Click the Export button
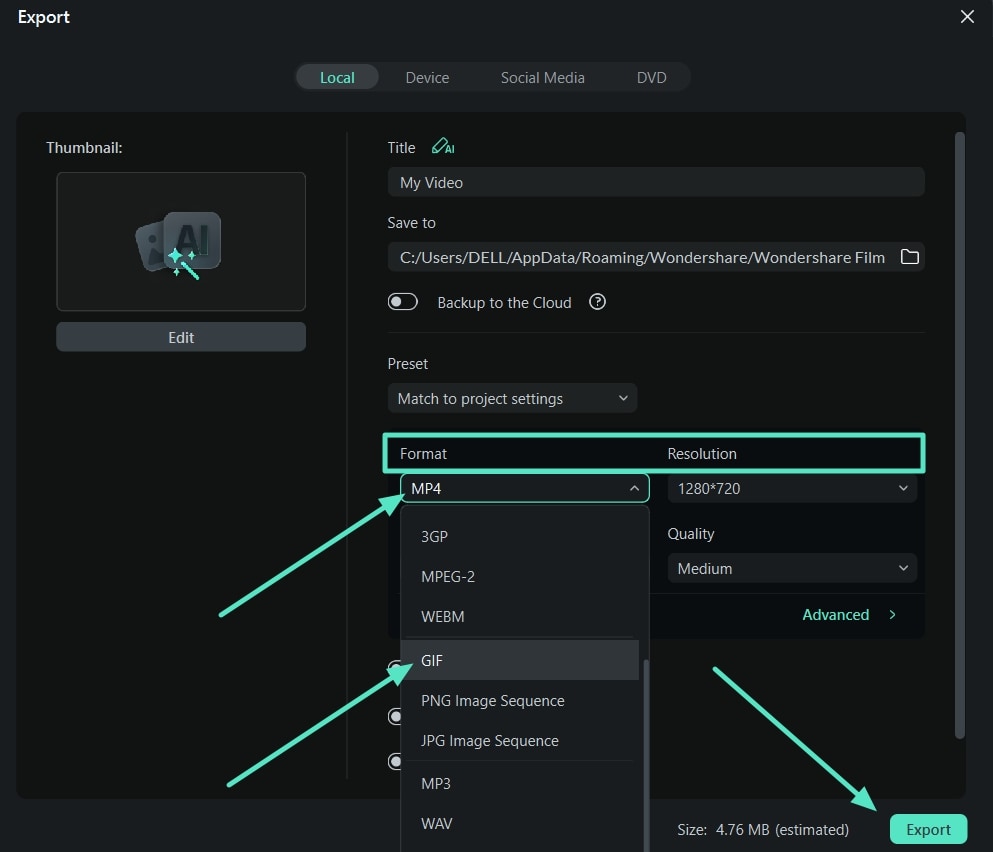 pos(928,829)
